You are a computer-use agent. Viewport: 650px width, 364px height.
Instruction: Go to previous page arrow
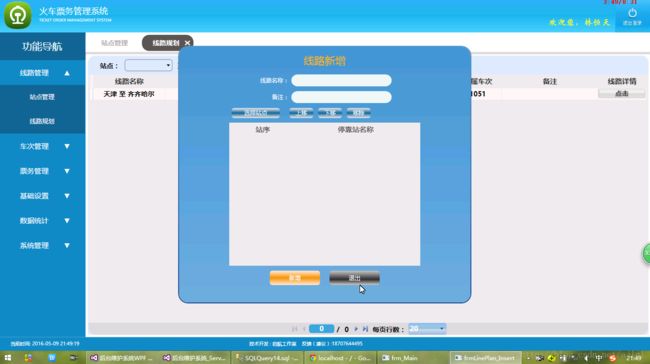(x=304, y=329)
